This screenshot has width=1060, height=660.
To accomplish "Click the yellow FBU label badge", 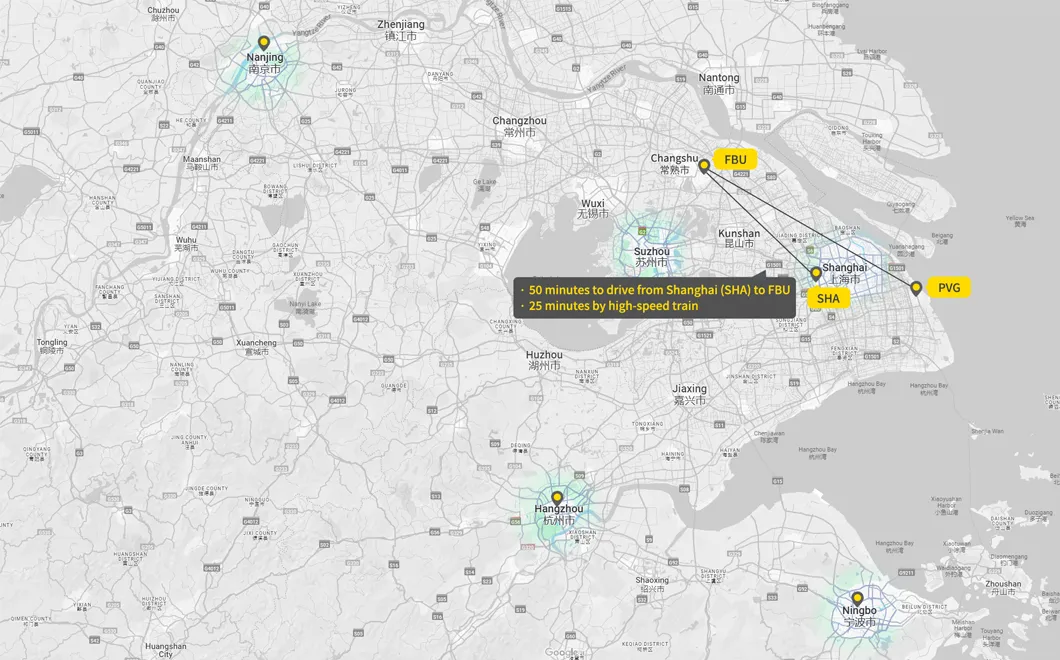I will pos(735,159).
